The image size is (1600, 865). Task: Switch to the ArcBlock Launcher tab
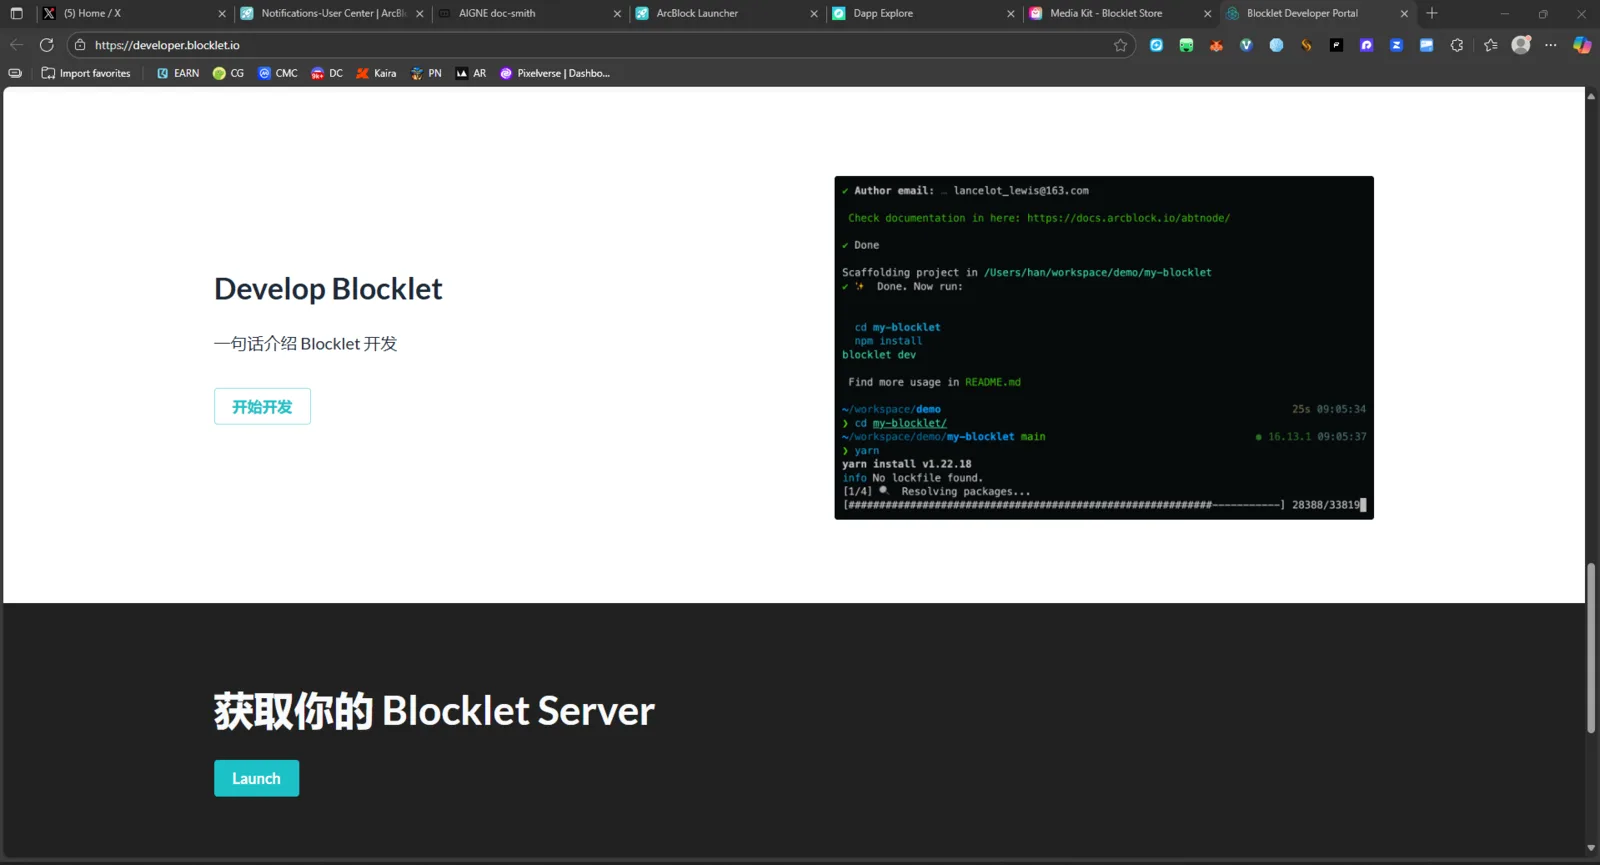[x=725, y=13]
